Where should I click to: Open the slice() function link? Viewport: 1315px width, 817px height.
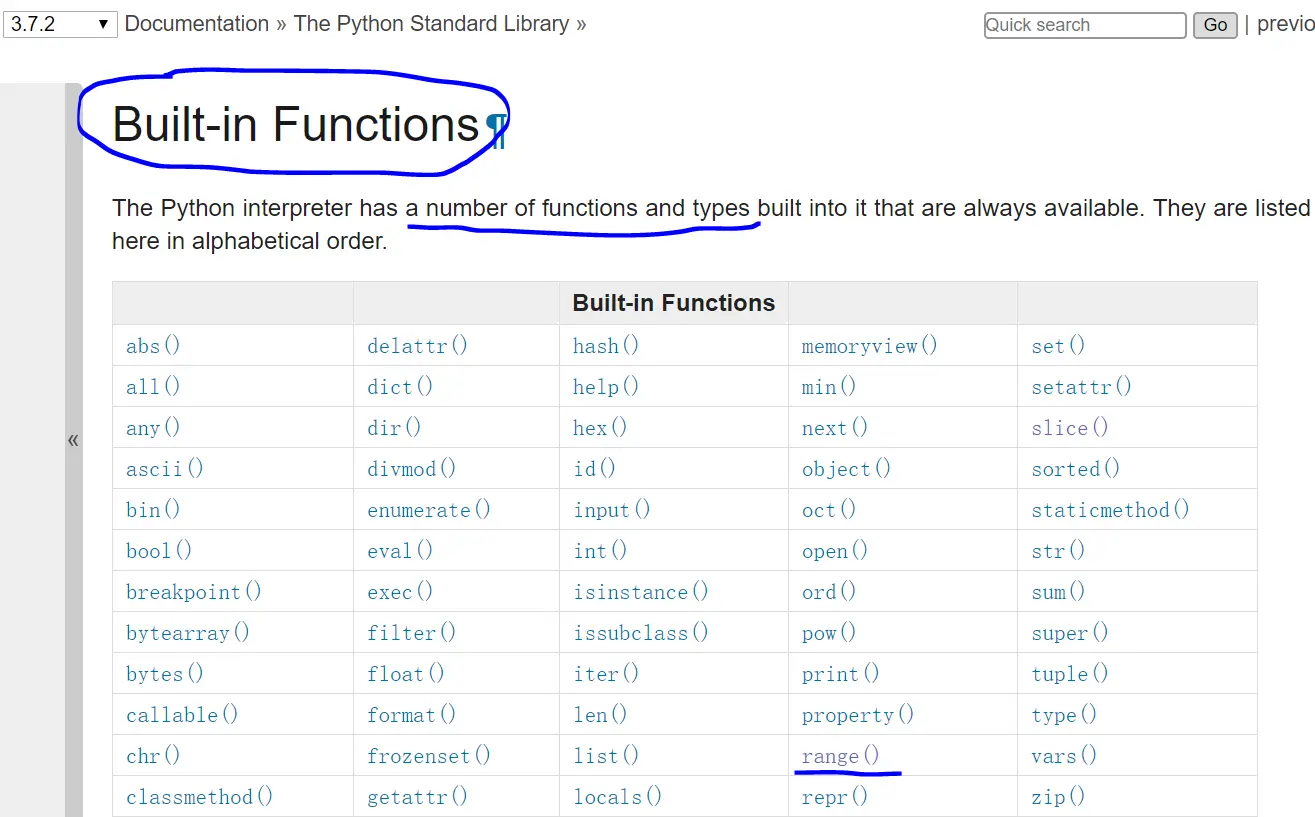tap(1070, 428)
